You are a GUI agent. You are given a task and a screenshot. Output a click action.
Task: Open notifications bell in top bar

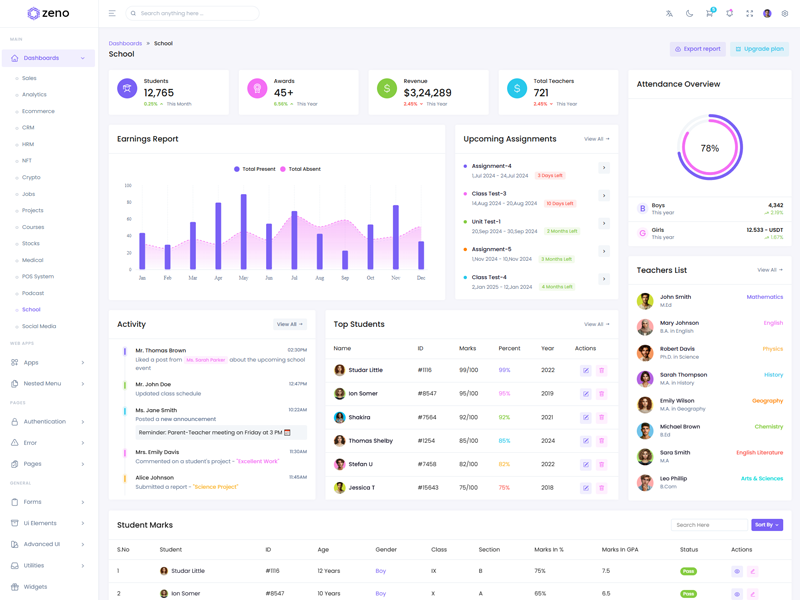(729, 14)
